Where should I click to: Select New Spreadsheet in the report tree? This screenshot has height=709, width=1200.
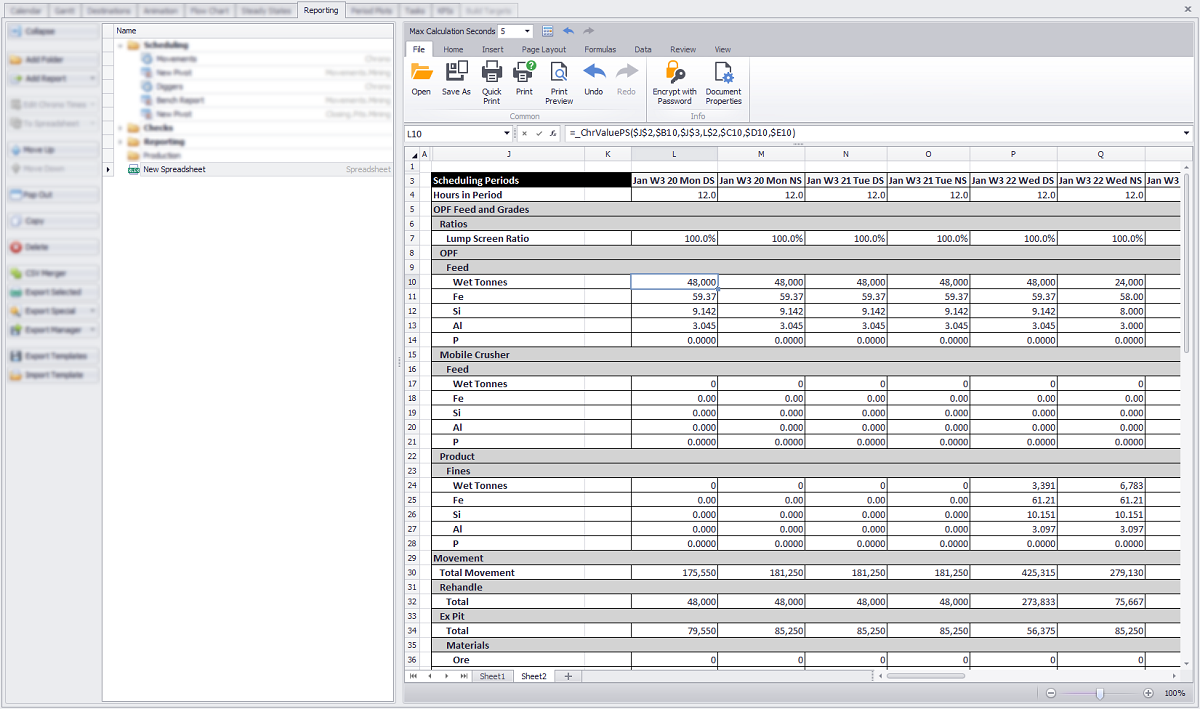(x=174, y=170)
